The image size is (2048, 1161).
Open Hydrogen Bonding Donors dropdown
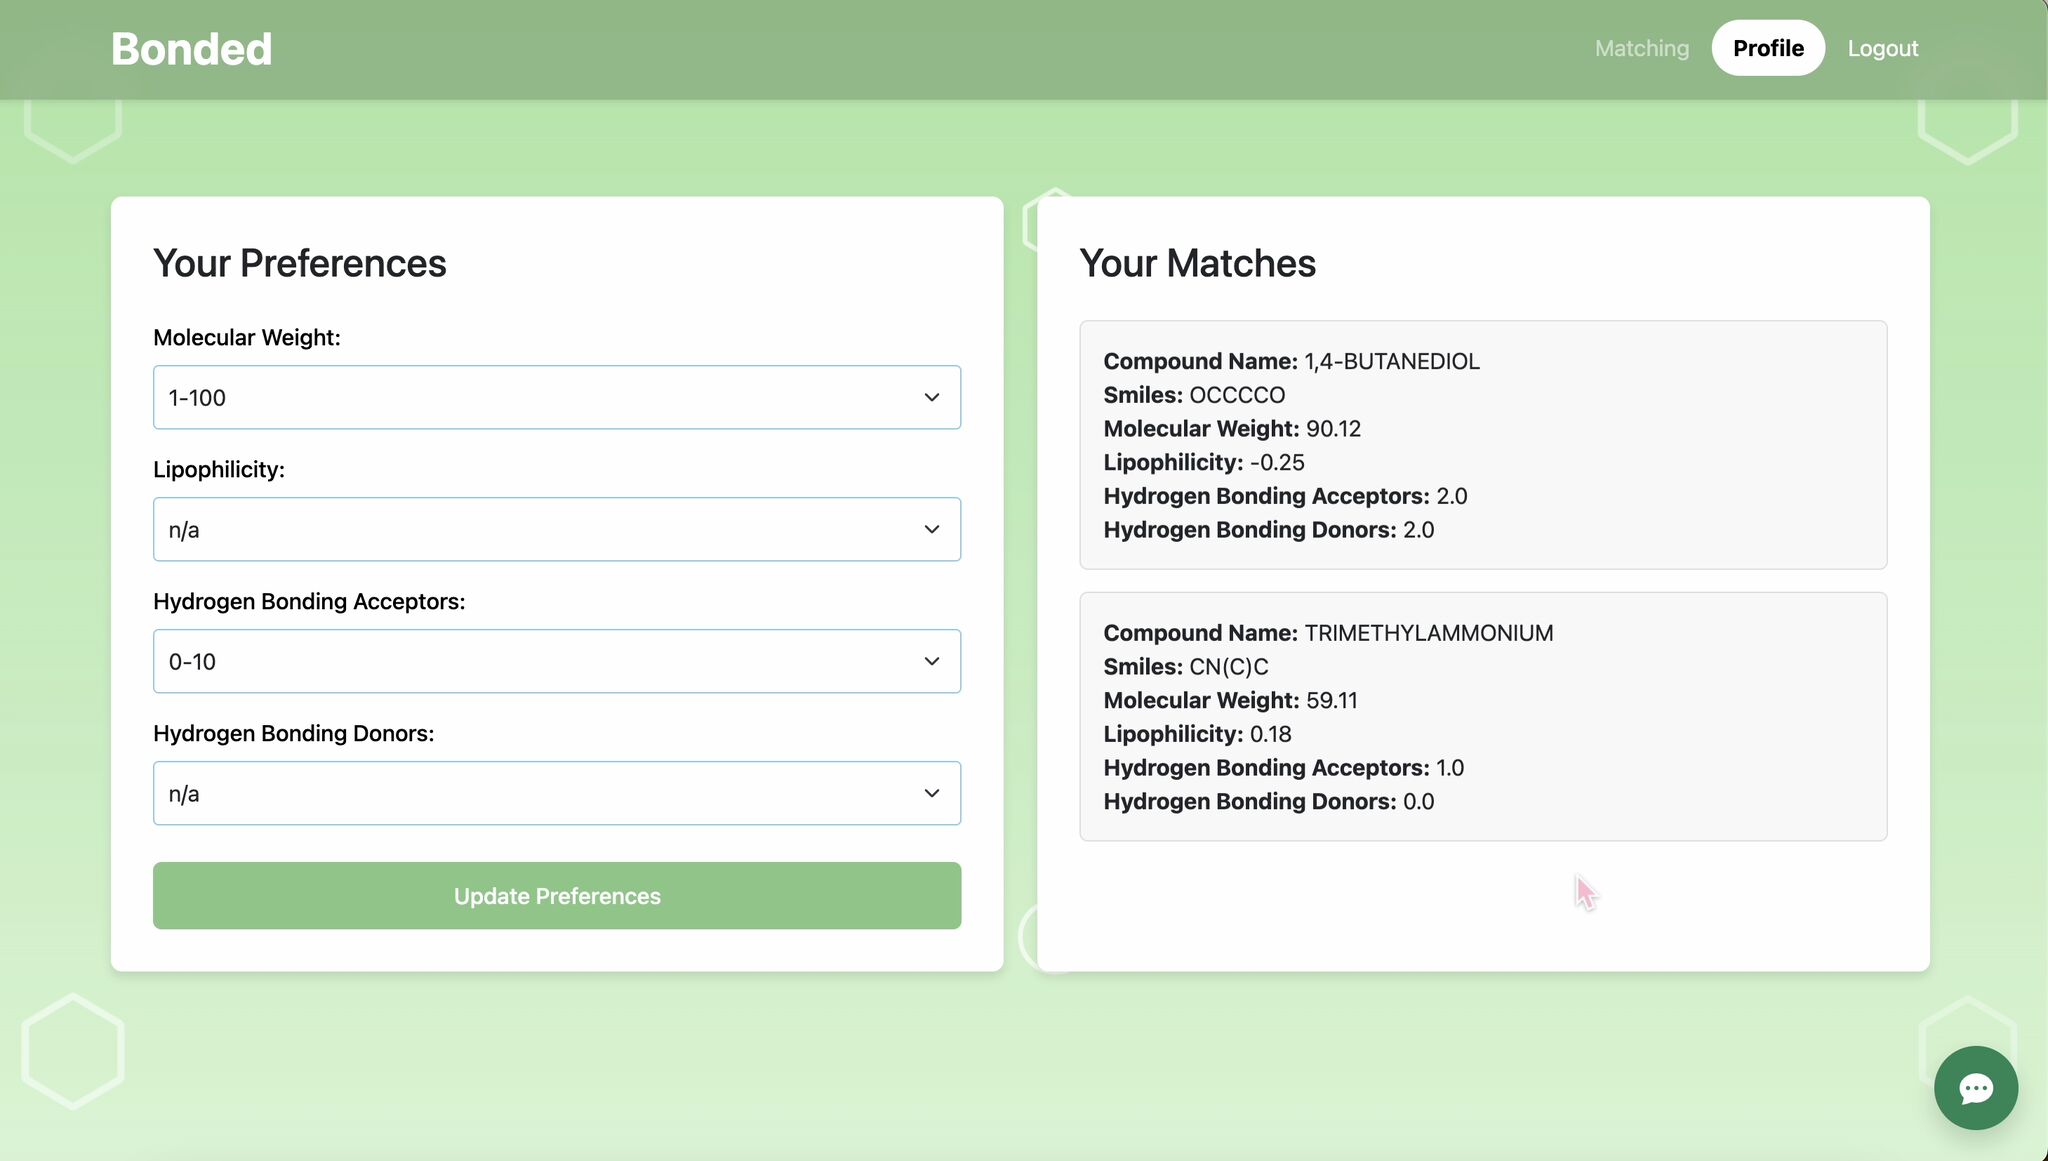(x=557, y=793)
